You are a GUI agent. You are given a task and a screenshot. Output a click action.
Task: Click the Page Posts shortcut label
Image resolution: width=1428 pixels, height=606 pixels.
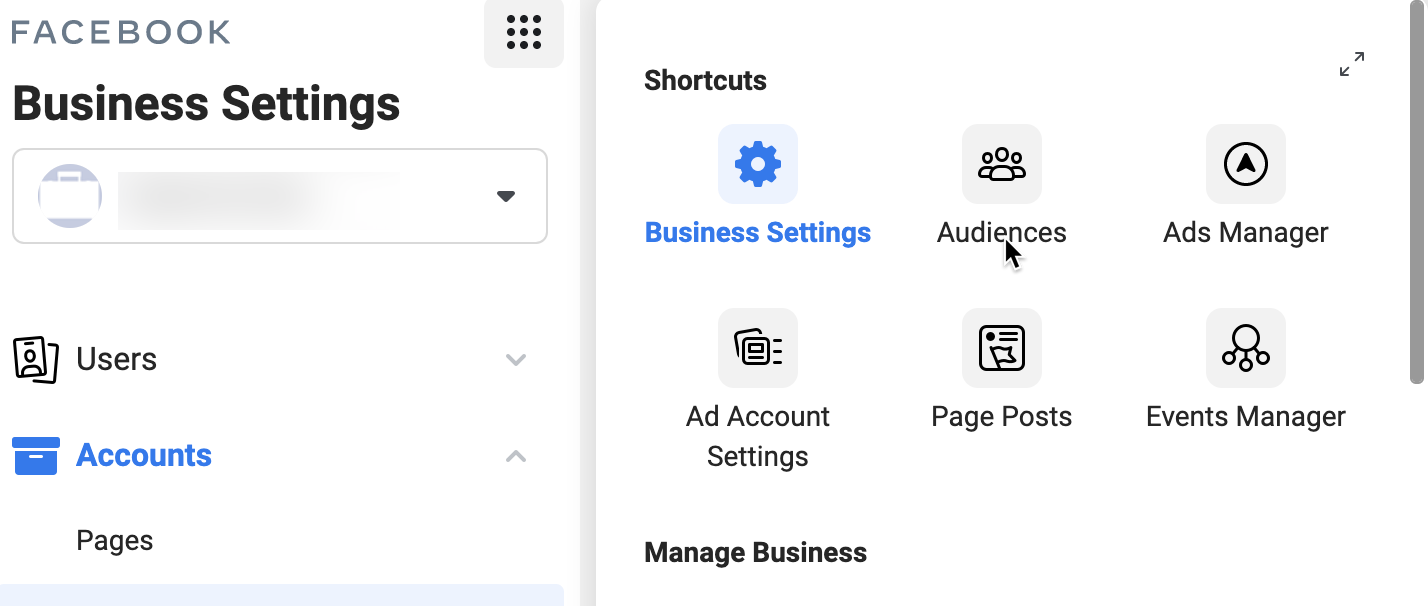pos(1002,417)
